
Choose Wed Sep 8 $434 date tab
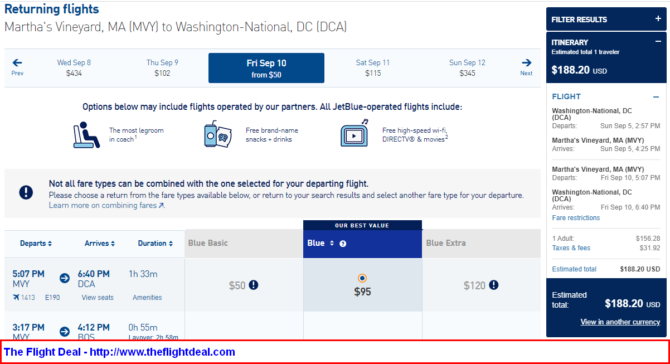point(74,68)
